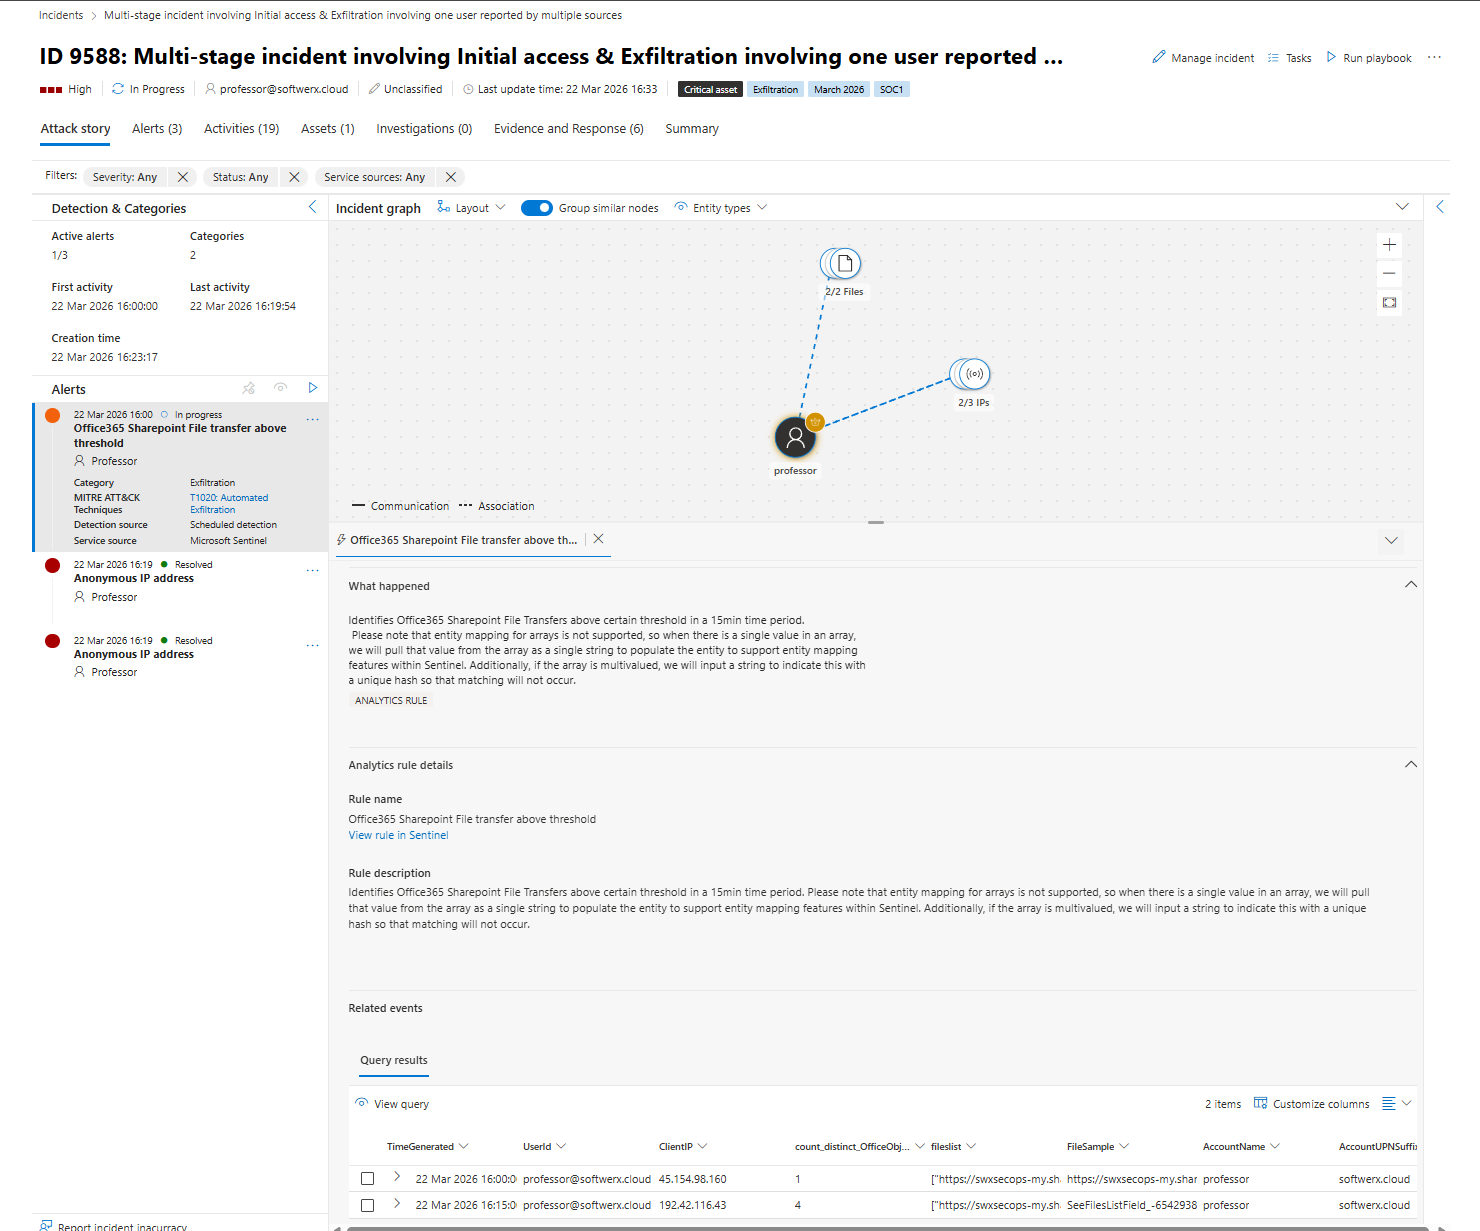Collapse the Incident graph section
Screen dimensions: 1480x1231
tap(1402, 207)
